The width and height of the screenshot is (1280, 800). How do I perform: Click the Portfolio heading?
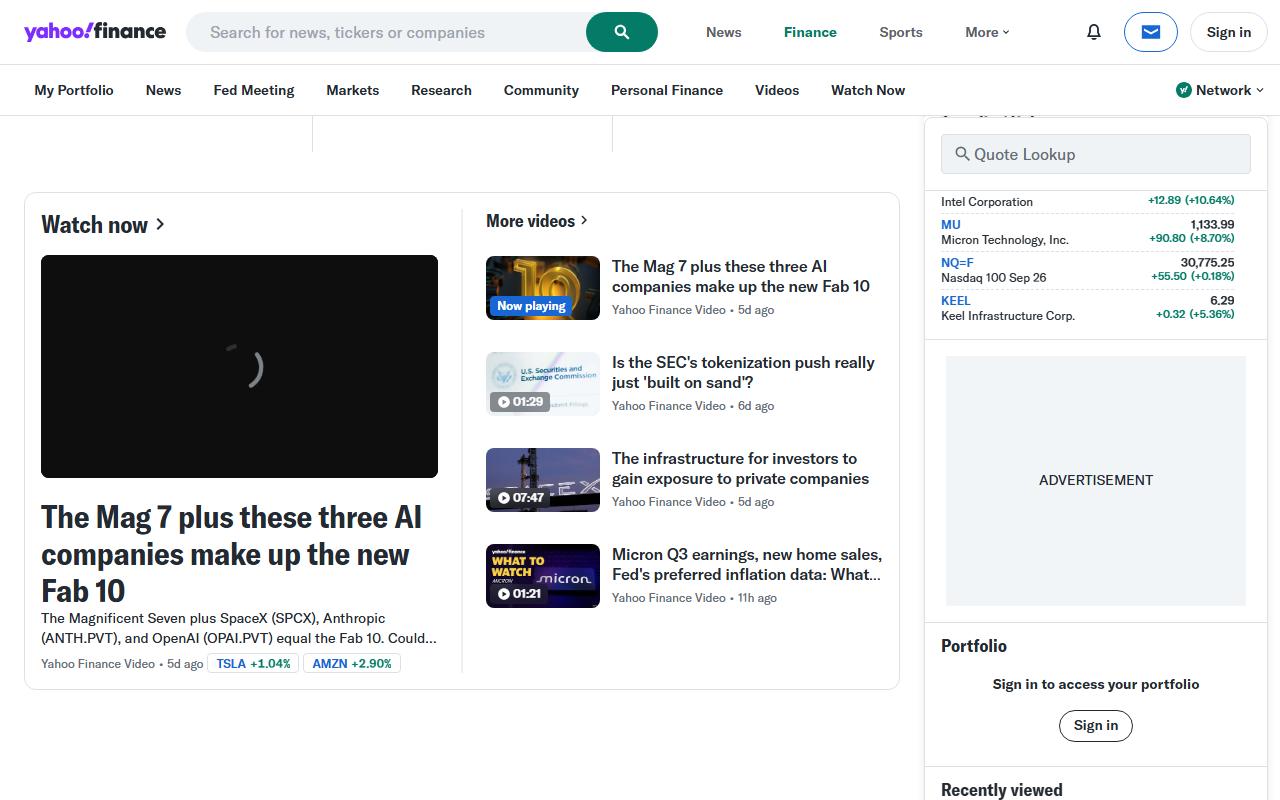click(974, 646)
